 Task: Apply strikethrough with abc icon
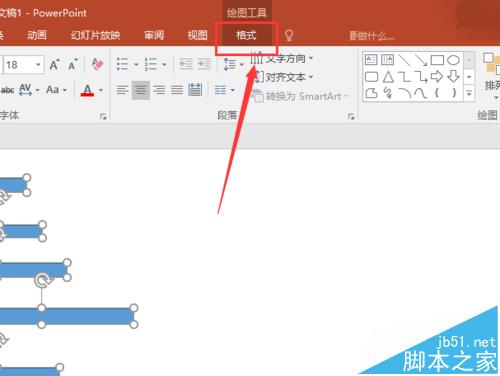(7, 90)
